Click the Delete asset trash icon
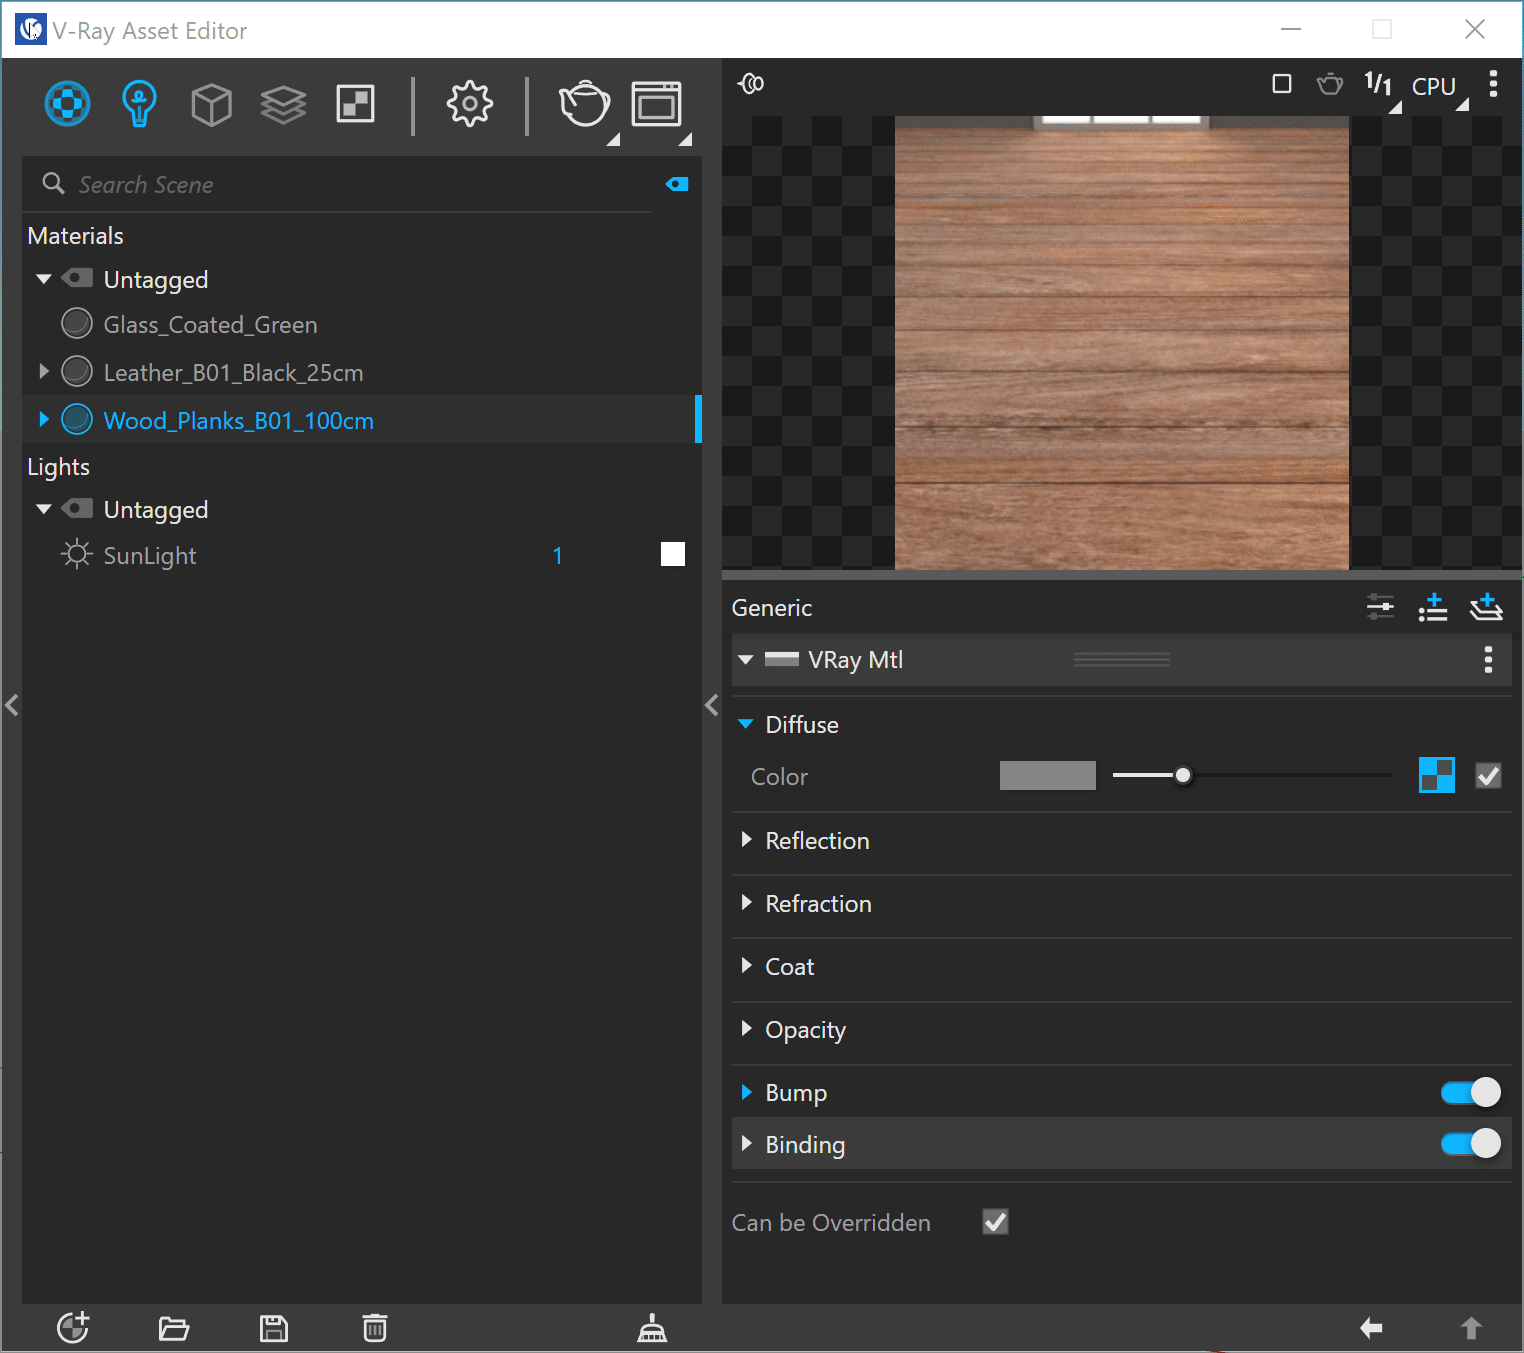 (x=375, y=1328)
